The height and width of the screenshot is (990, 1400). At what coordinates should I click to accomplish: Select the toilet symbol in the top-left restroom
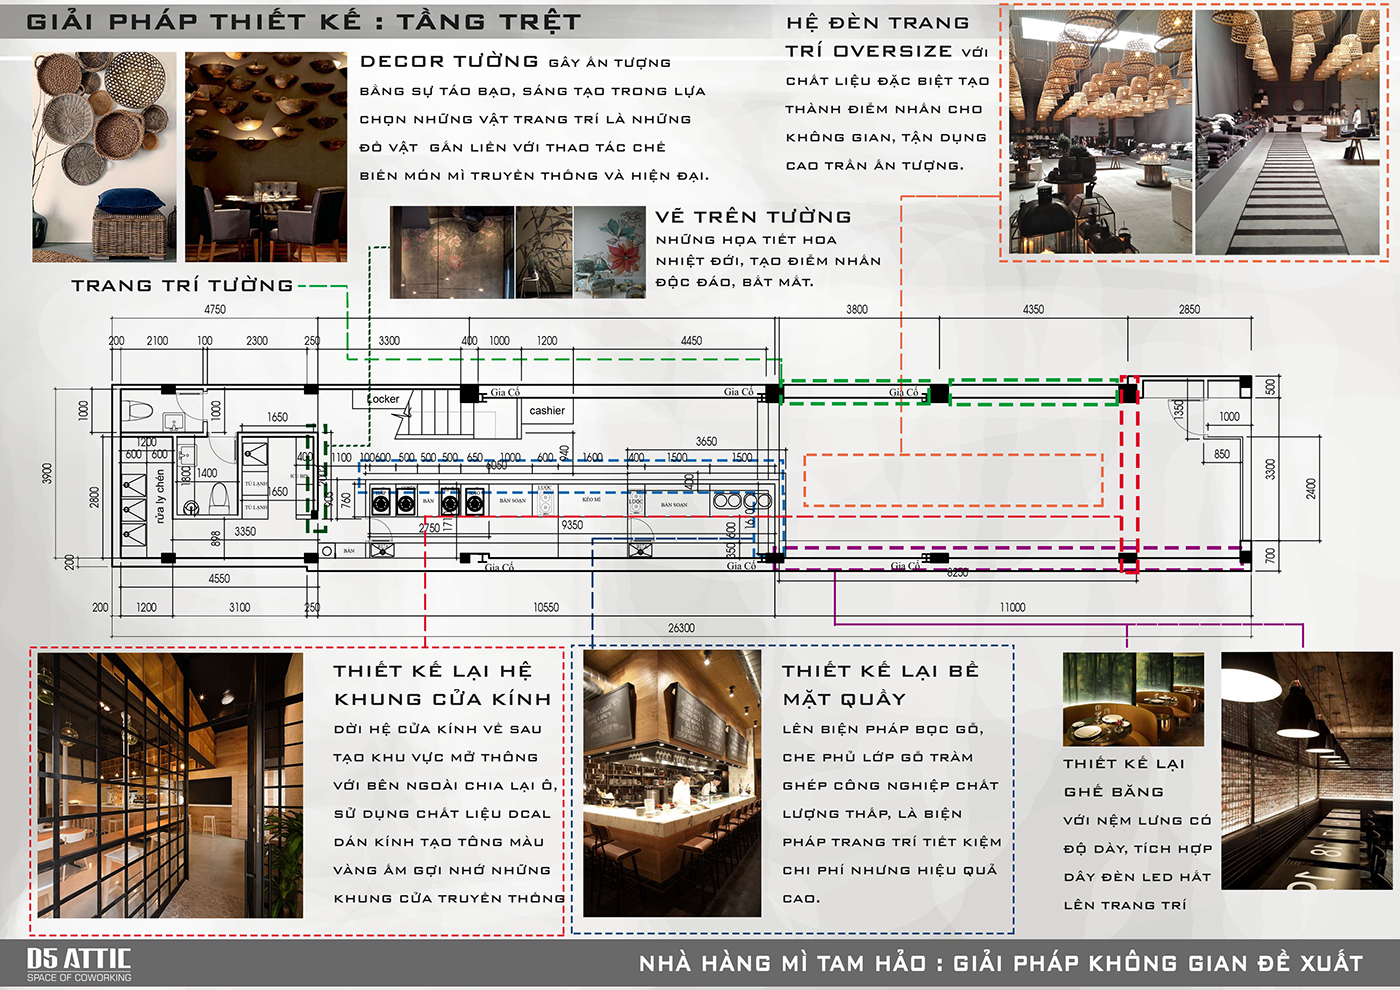pos(139,410)
